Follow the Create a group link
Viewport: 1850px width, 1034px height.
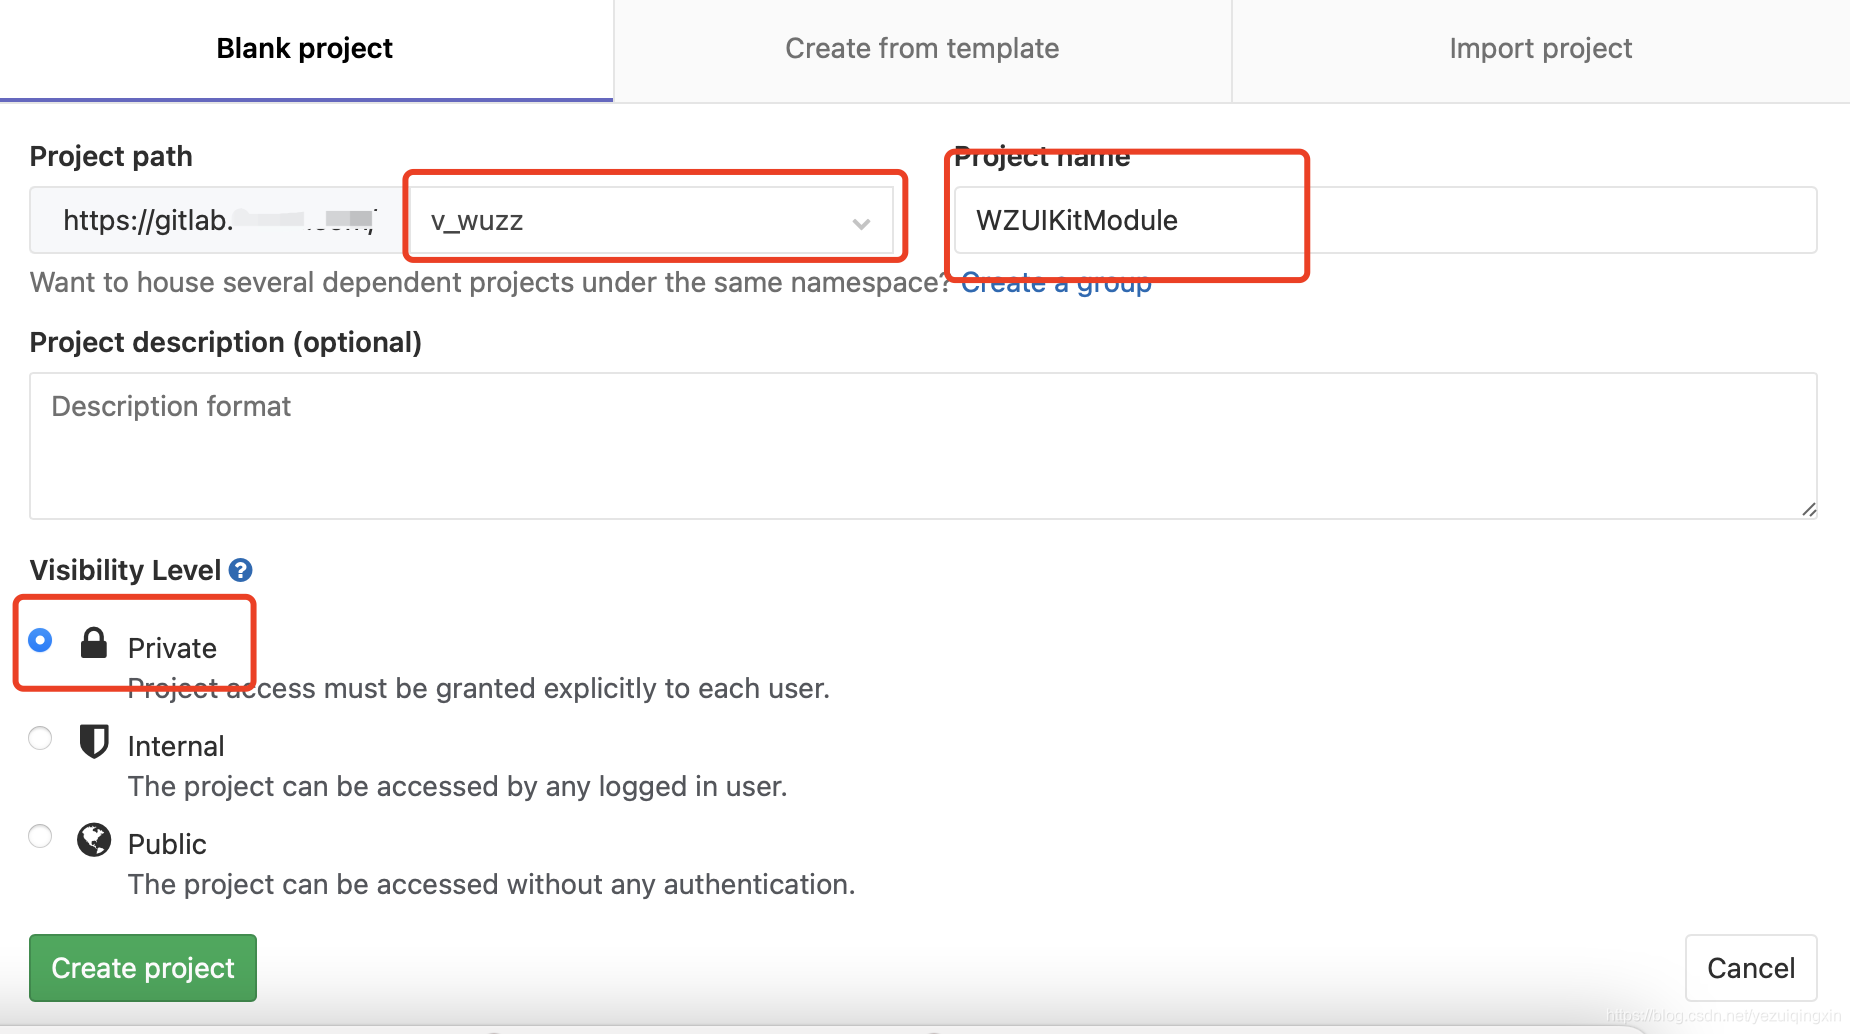pyautogui.click(x=1056, y=283)
